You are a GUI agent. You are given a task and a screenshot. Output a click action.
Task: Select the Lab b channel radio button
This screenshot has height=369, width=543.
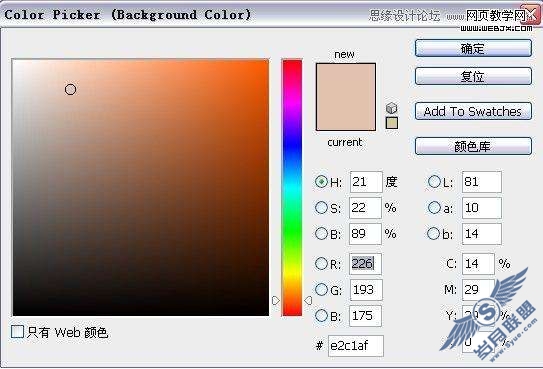433,234
